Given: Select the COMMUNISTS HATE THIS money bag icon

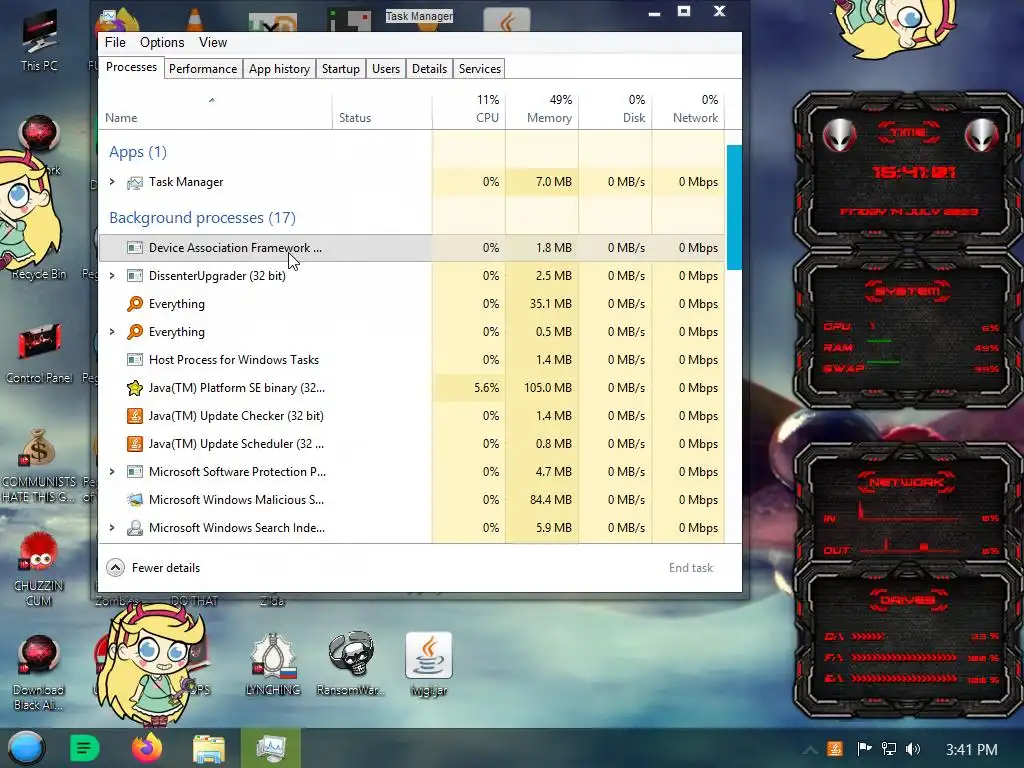Looking at the screenshot, I should [x=39, y=465].
